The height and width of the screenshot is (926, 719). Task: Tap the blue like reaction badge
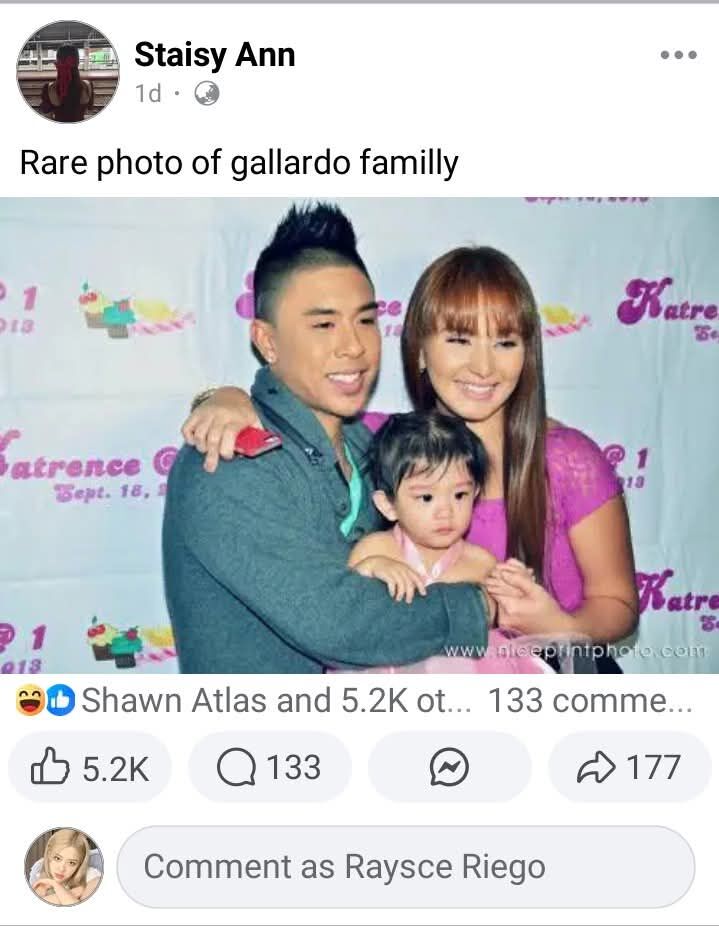click(61, 700)
